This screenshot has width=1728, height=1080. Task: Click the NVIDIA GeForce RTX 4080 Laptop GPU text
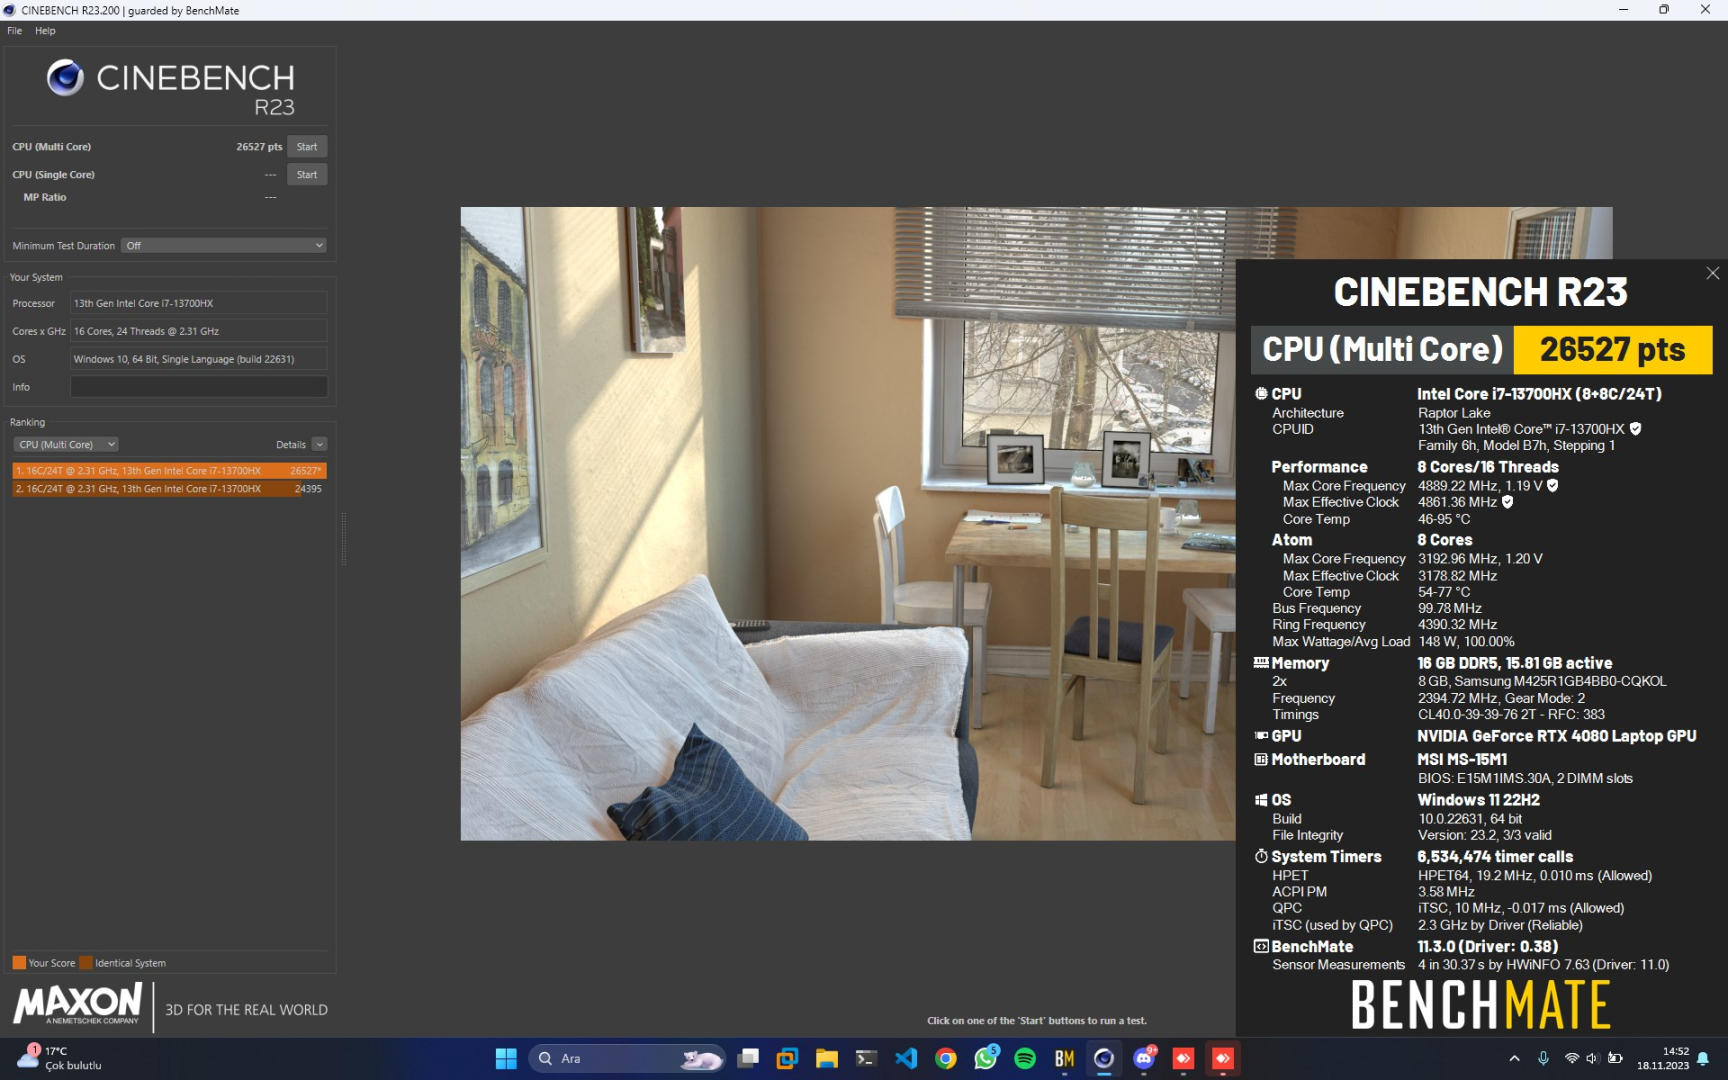coord(1556,737)
